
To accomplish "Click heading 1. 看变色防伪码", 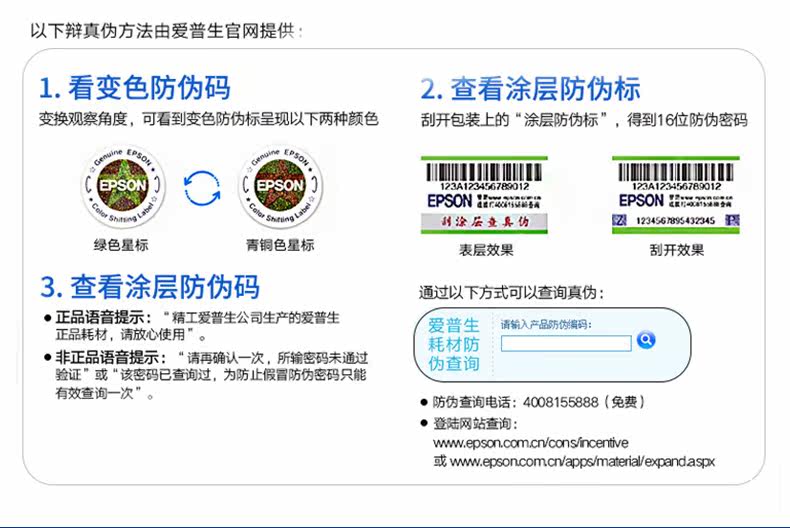I will (135, 88).
